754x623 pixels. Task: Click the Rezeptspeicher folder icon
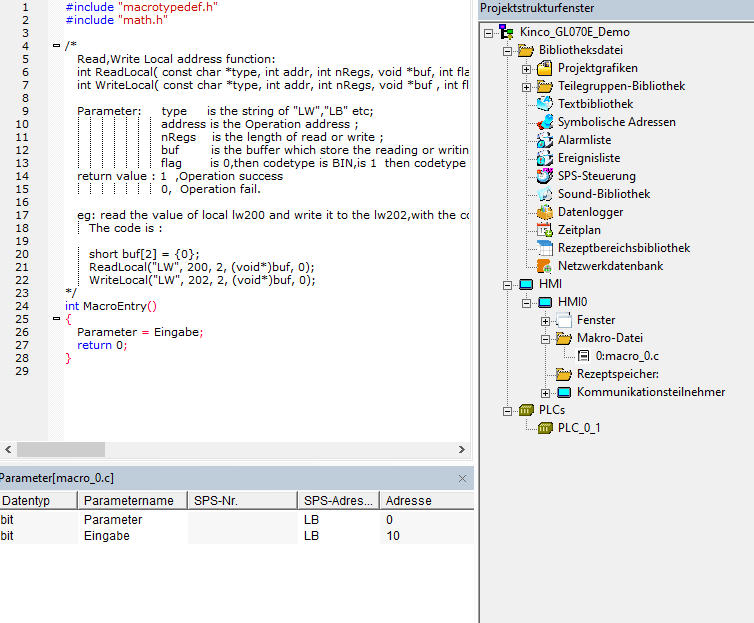pos(564,374)
